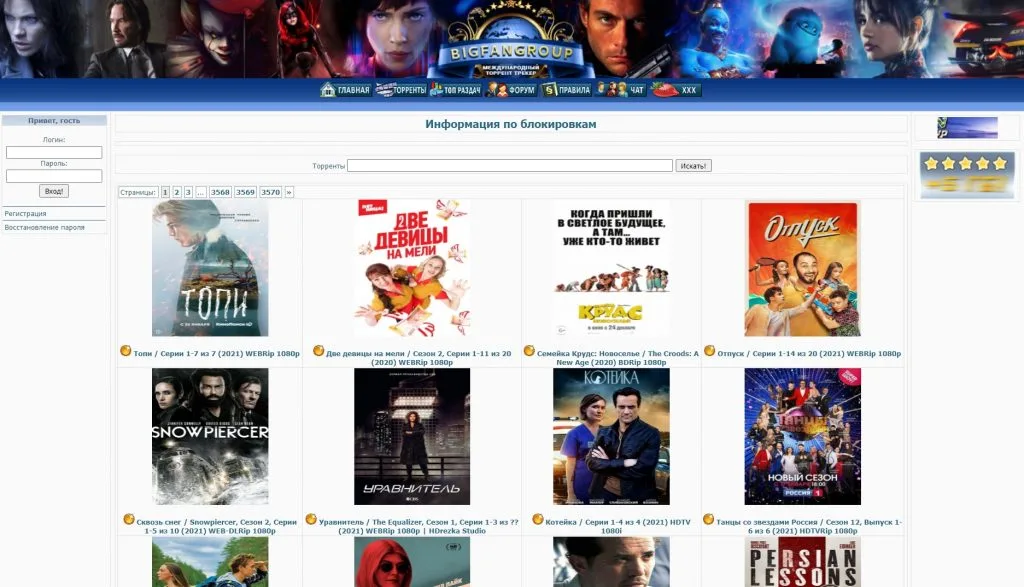The height and width of the screenshot is (587, 1024).
Task: Click the » next pages button
Action: tap(289, 192)
